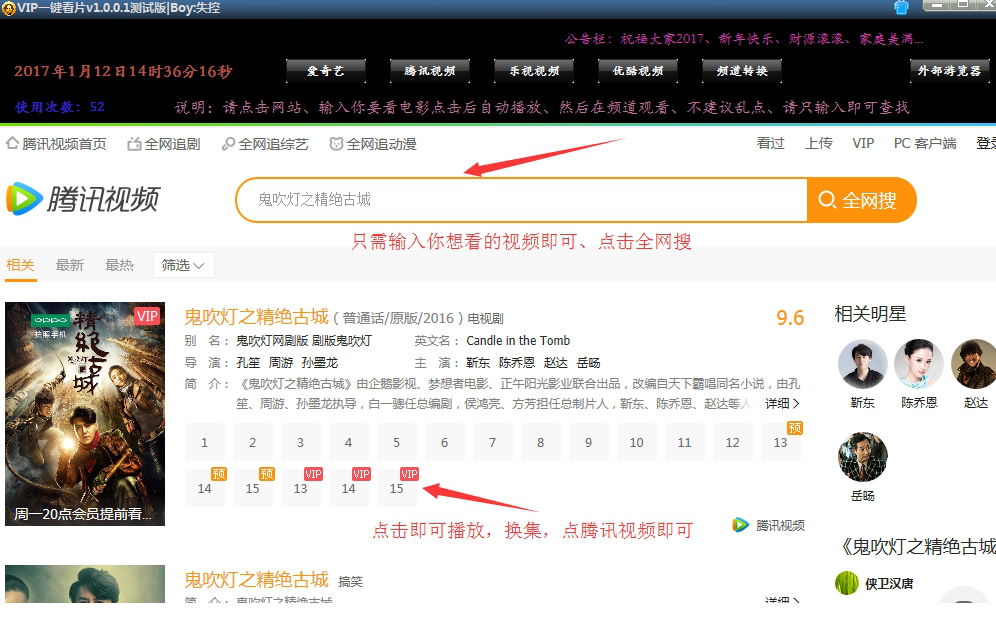Image resolution: width=996 pixels, height=627 pixels.
Task: Play preview episode 13 with 预 badge
Action: [x=781, y=442]
